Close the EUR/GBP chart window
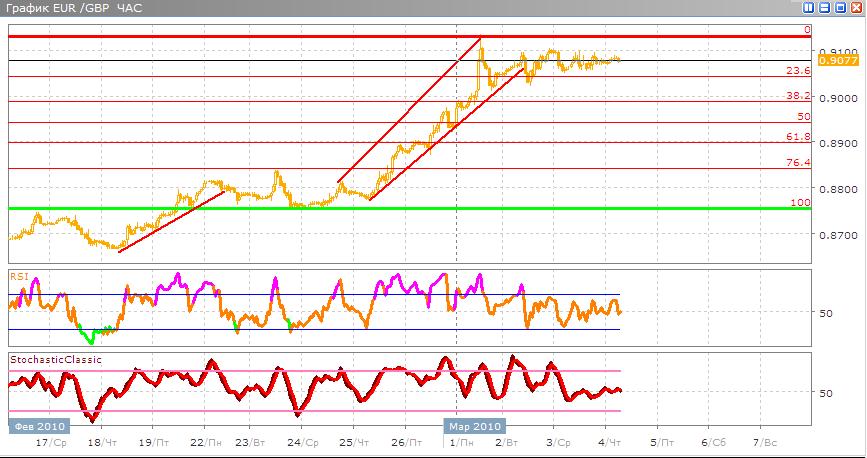Screen dimensions: 867x458 click(x=856, y=8)
